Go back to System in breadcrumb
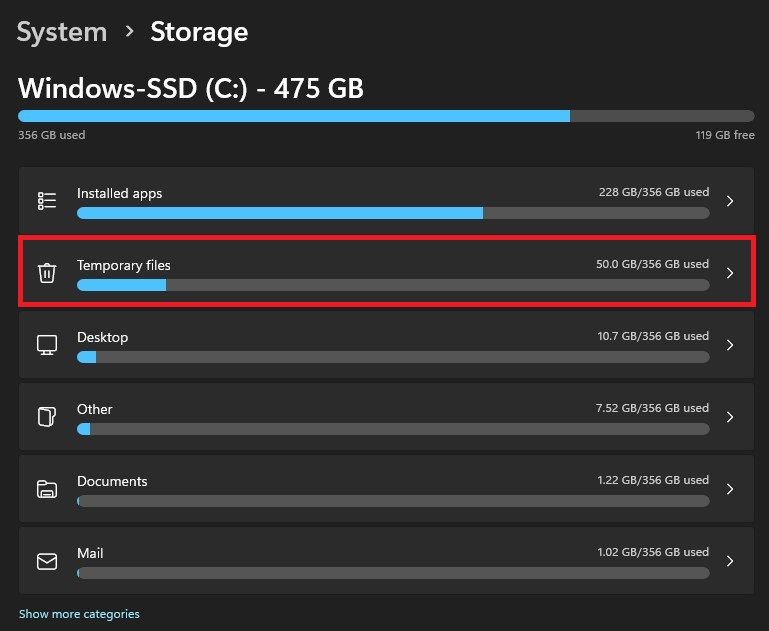This screenshot has width=769, height=631. point(62,32)
